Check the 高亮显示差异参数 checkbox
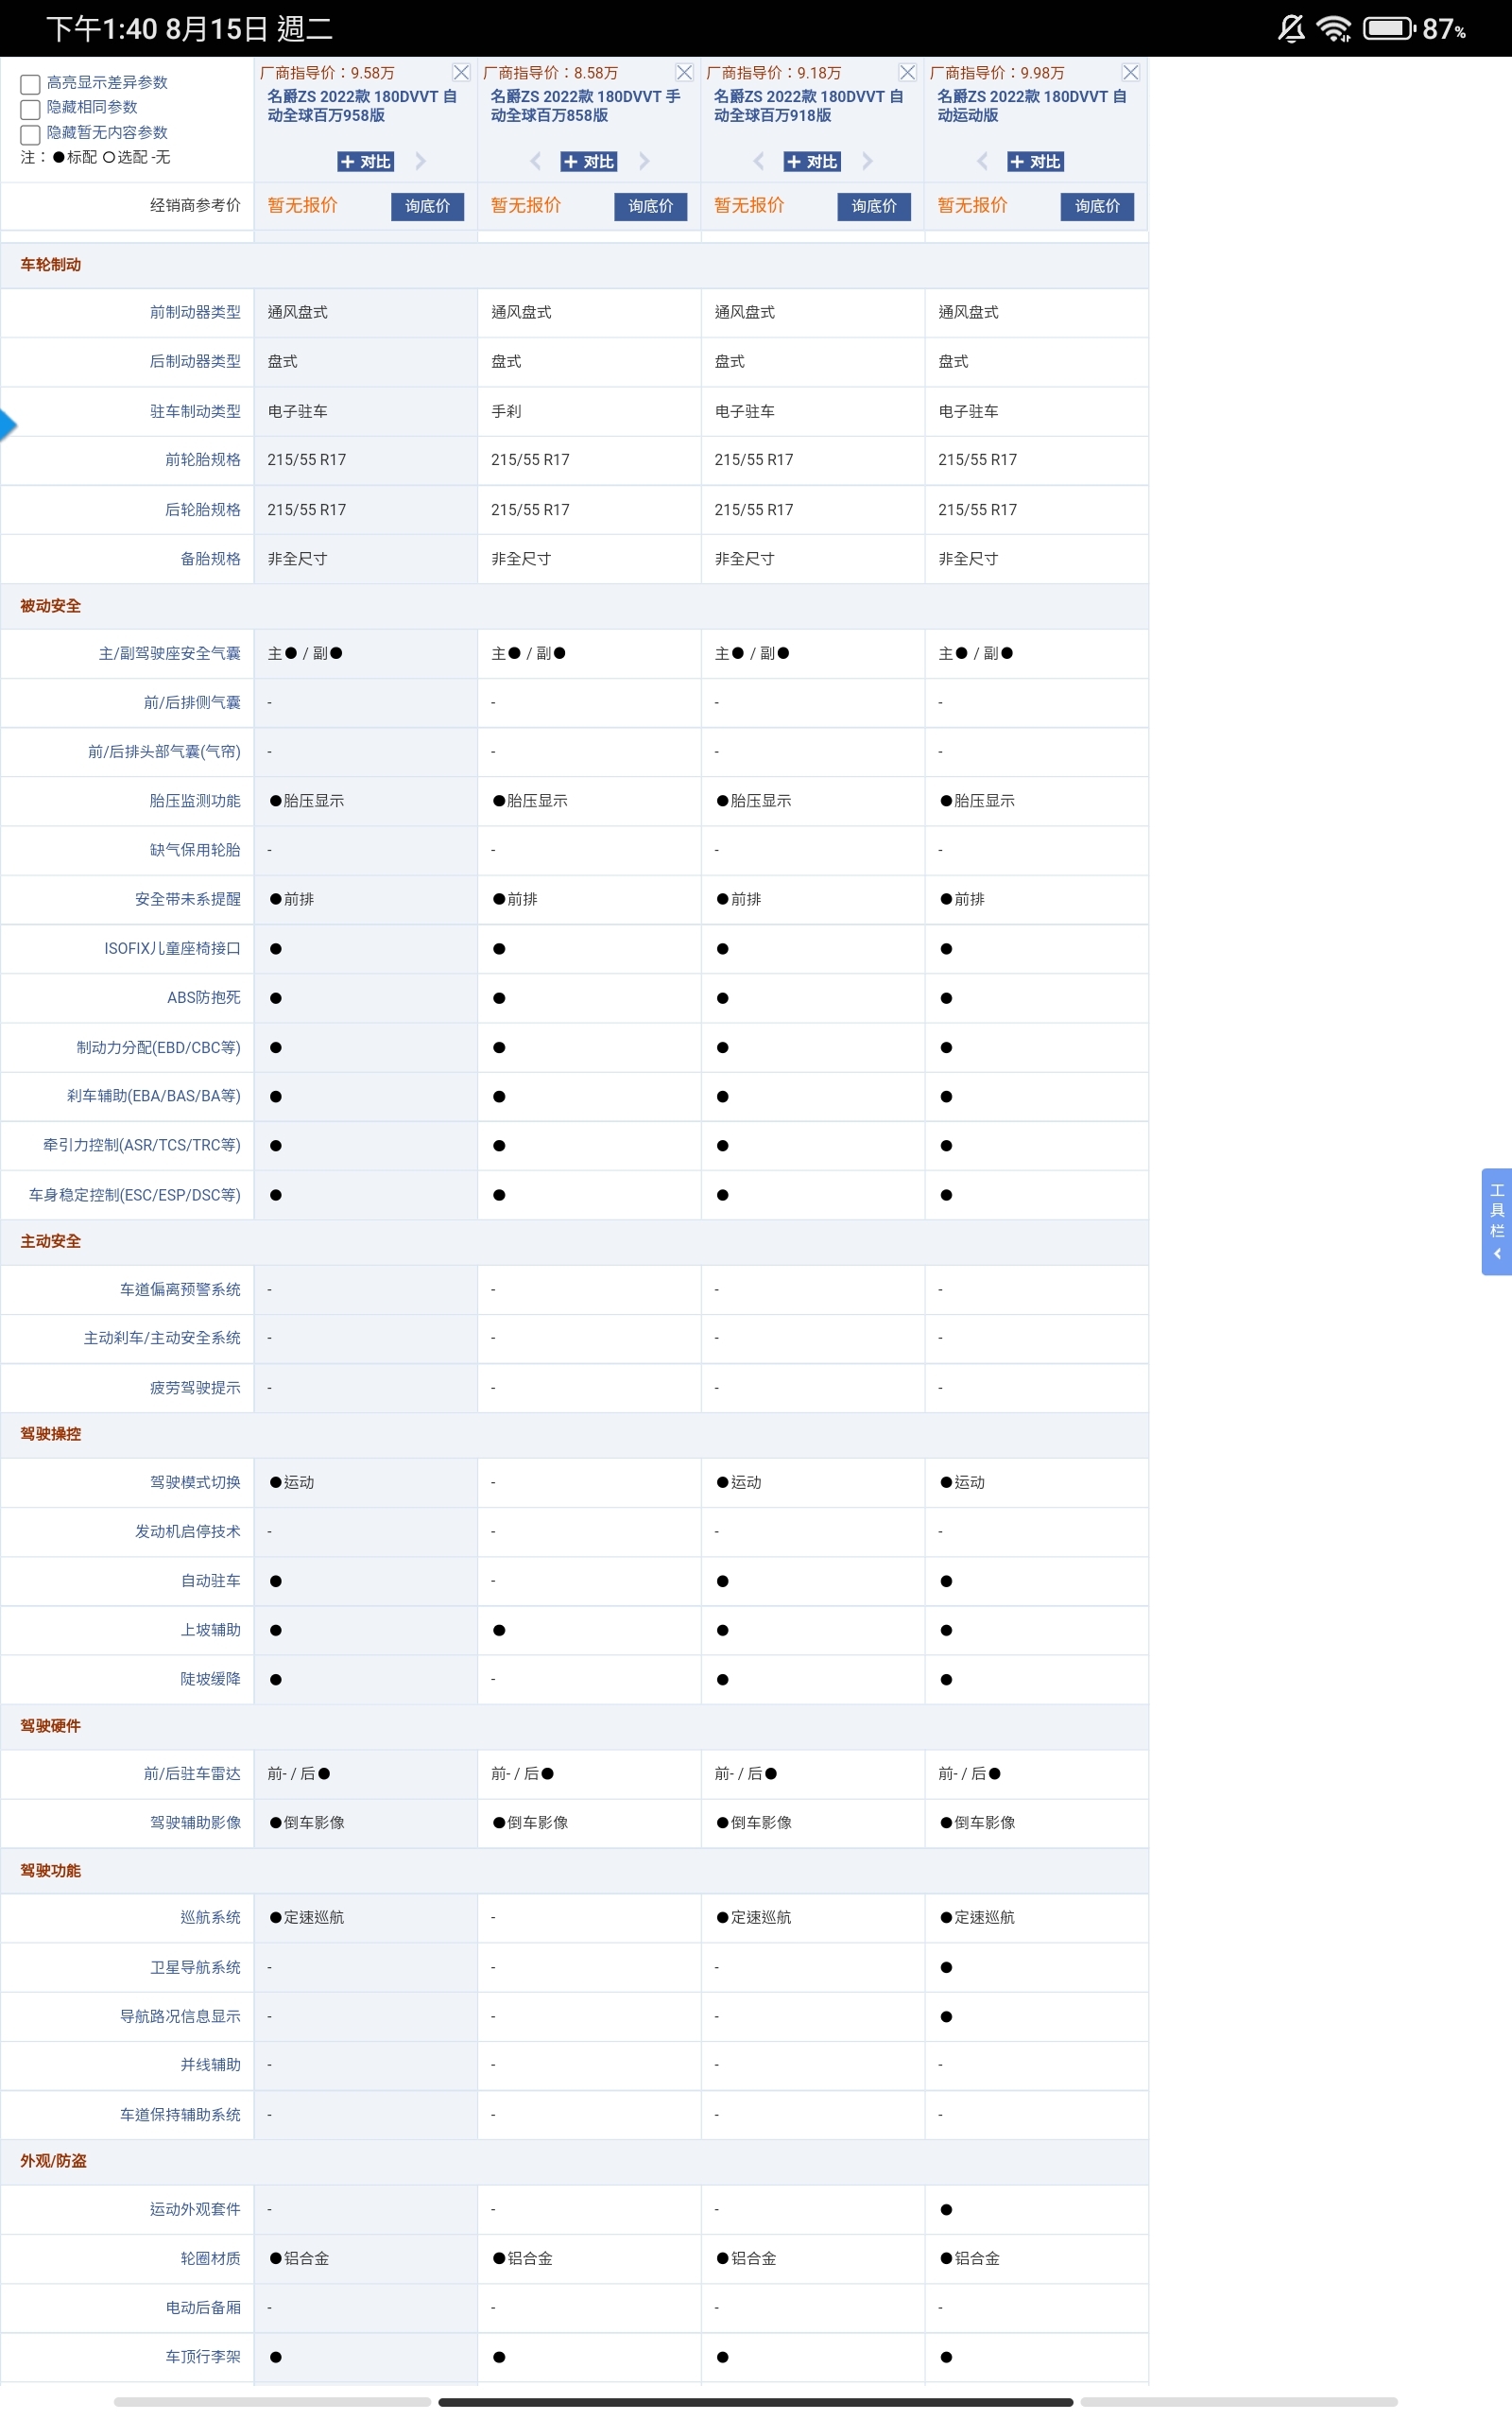 (x=30, y=84)
